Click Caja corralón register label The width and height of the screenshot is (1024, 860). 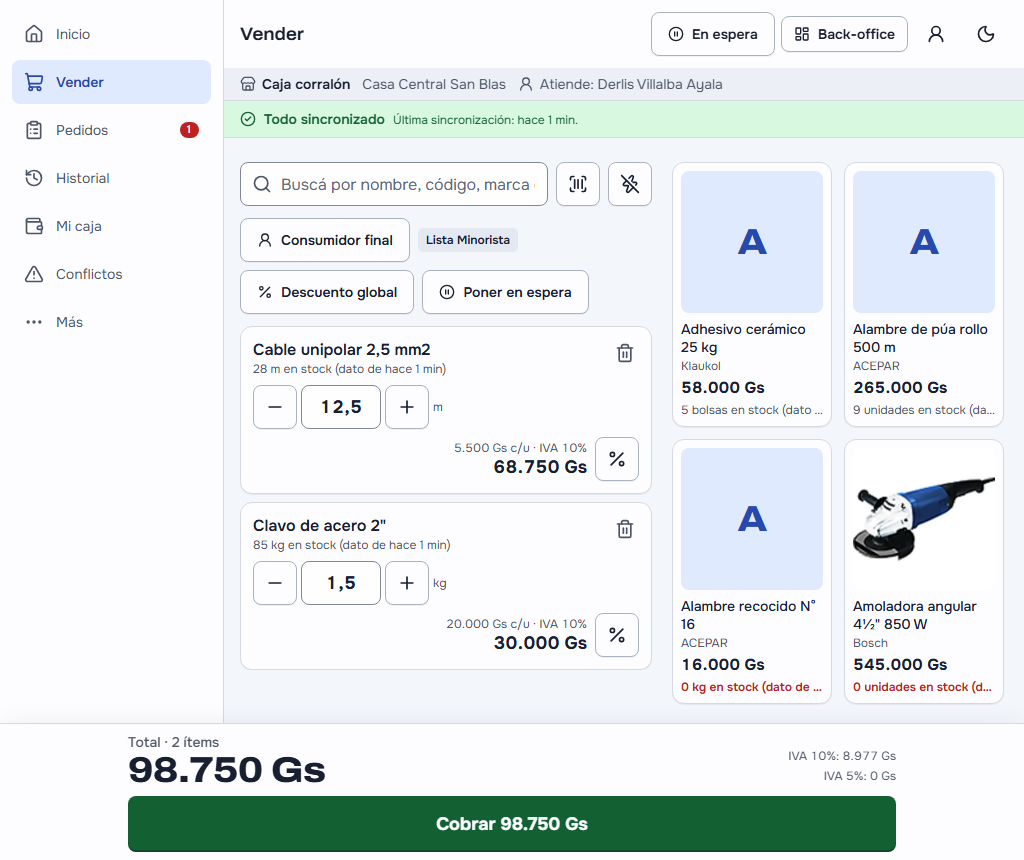306,84
